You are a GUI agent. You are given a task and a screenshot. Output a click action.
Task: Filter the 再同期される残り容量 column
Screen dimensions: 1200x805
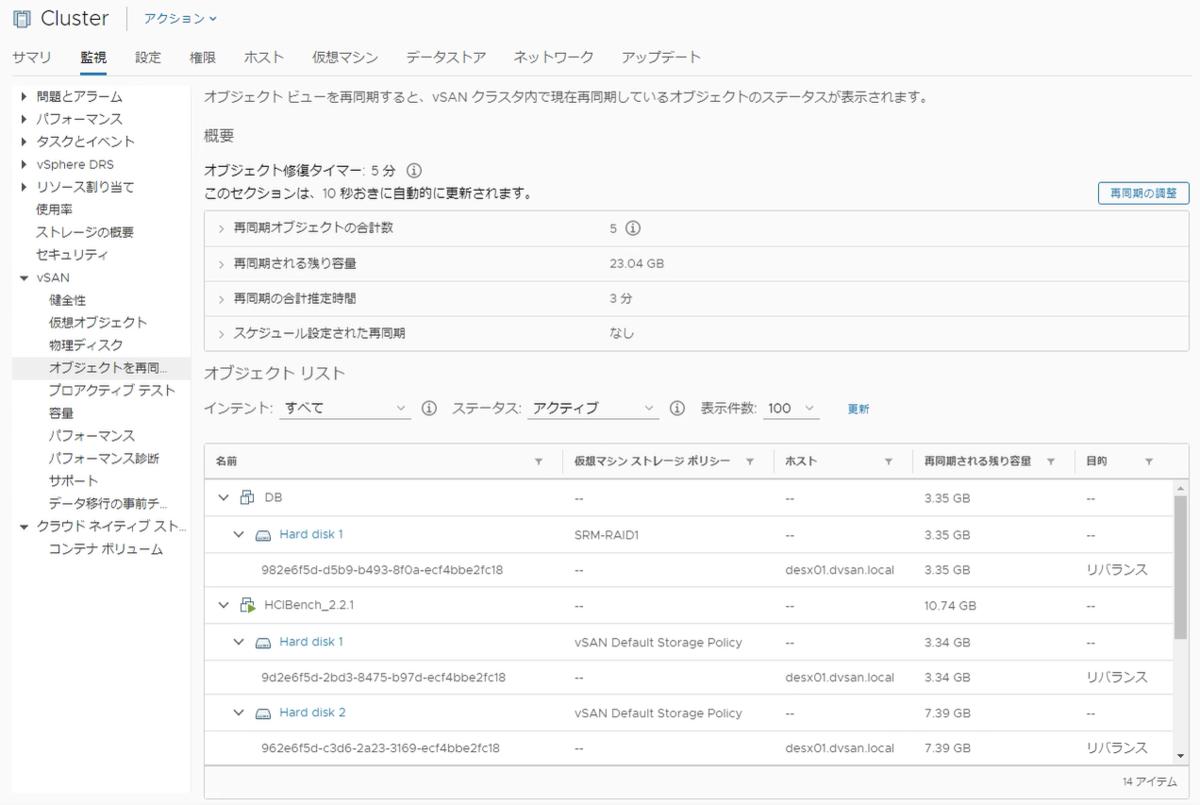[1051, 462]
